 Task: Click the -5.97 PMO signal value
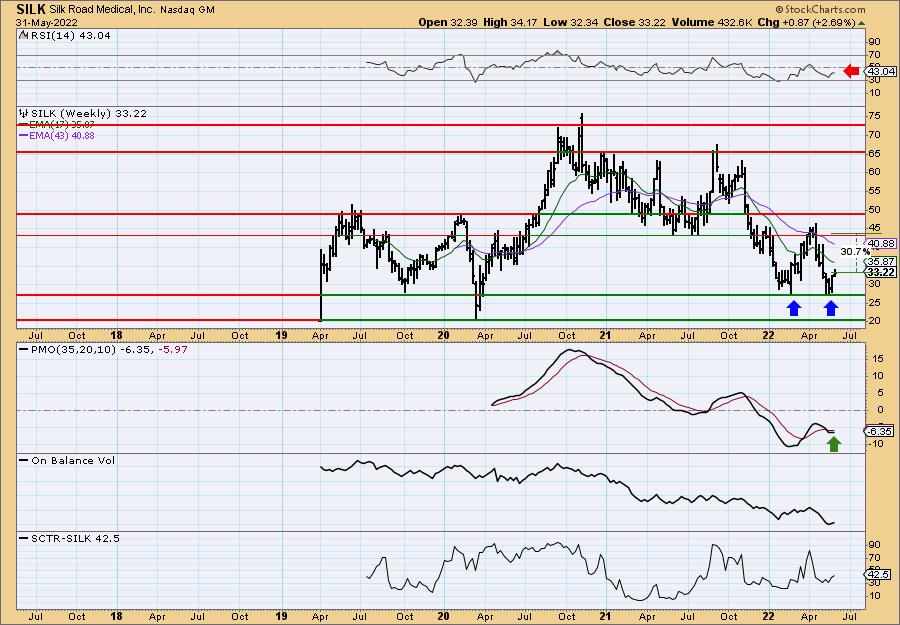tap(175, 349)
